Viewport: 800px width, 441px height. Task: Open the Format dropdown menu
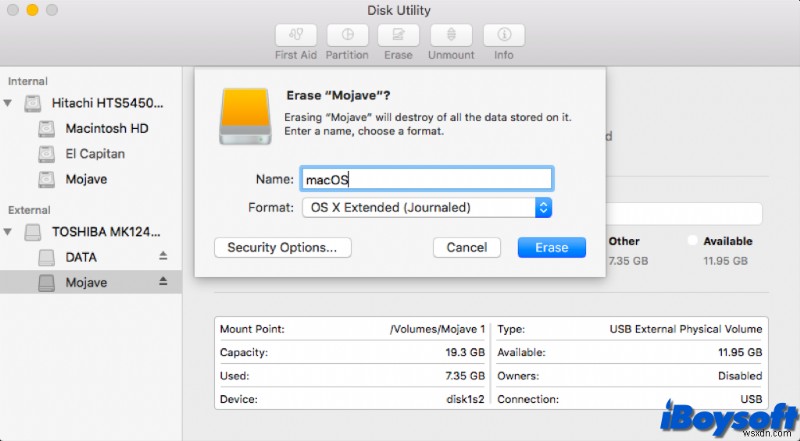tap(427, 208)
